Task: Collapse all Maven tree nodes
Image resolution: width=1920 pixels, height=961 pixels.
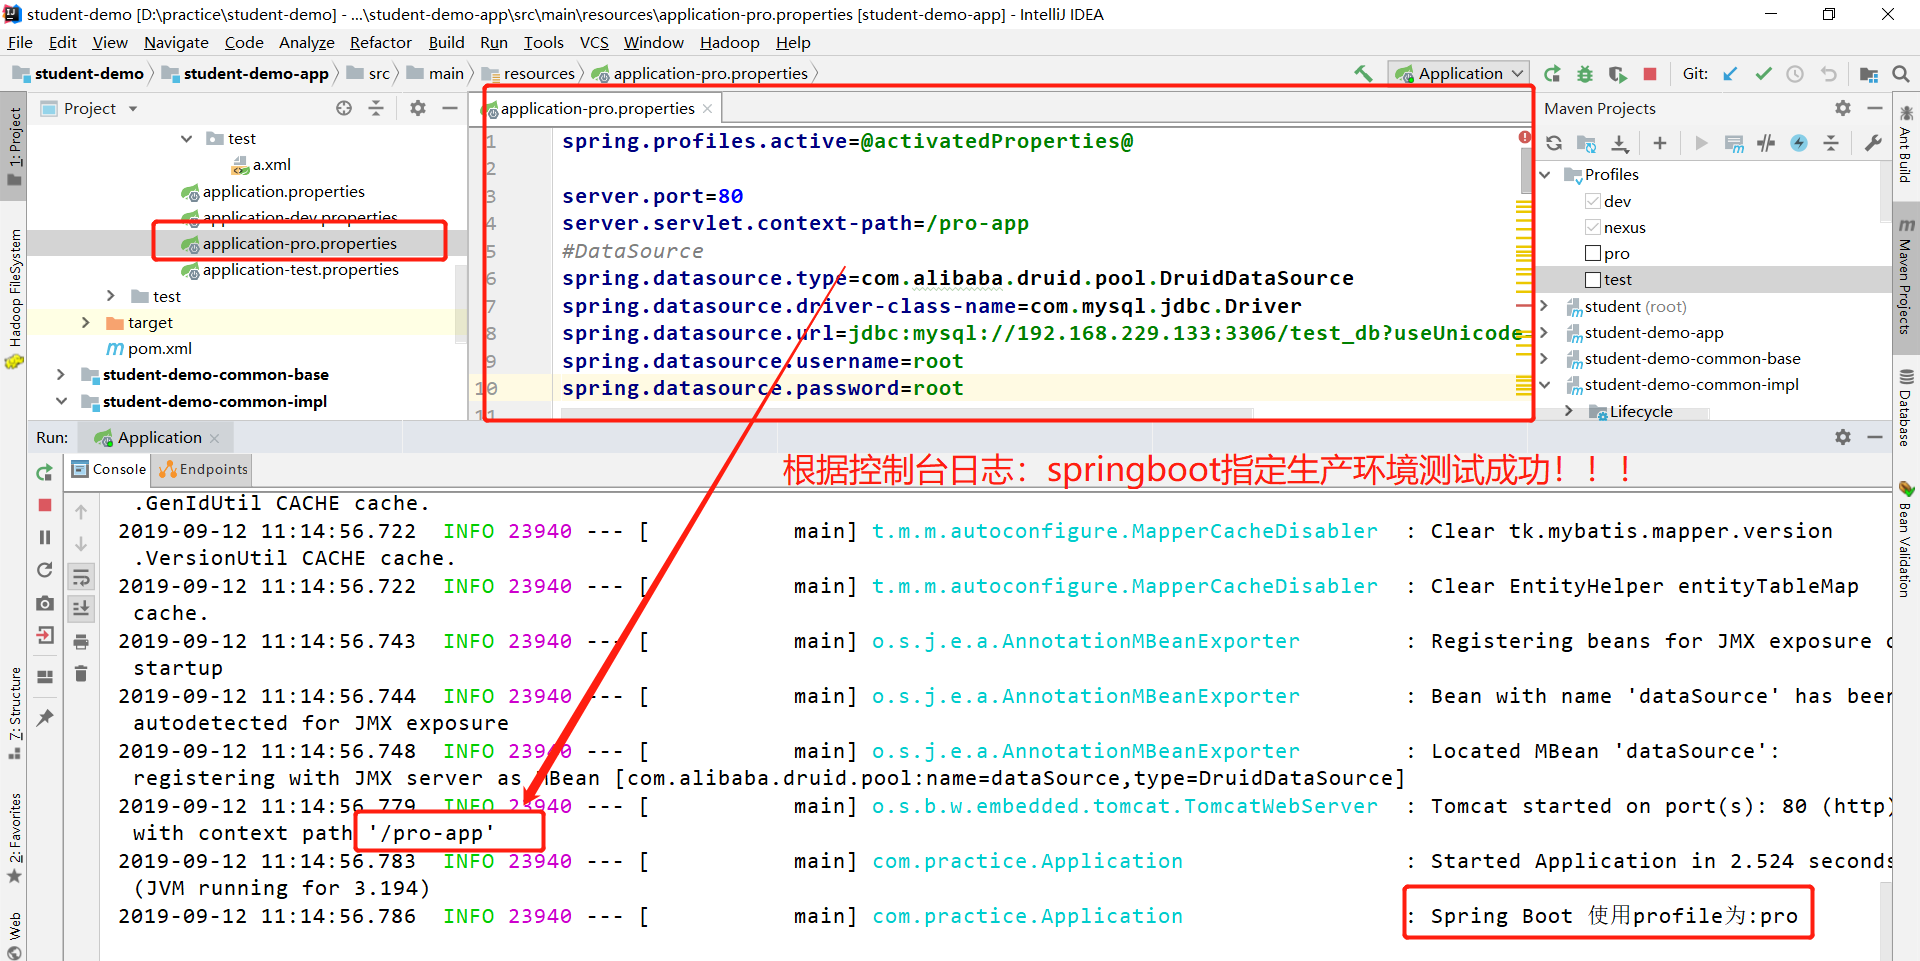Action: [1831, 143]
